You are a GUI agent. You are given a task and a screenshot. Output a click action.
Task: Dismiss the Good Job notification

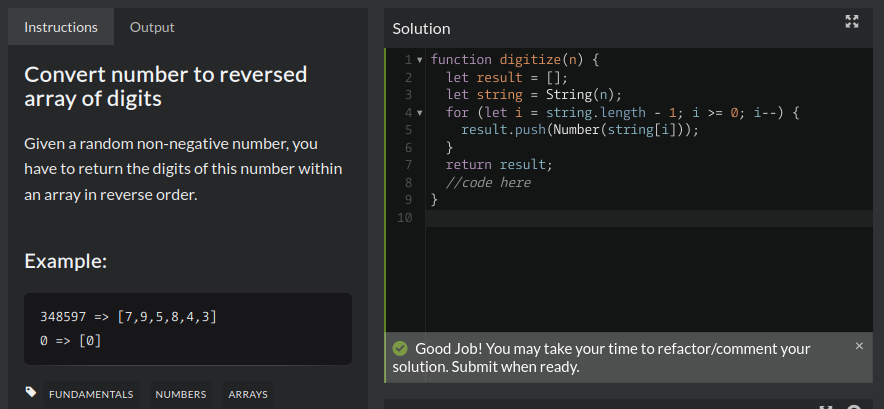tap(859, 346)
